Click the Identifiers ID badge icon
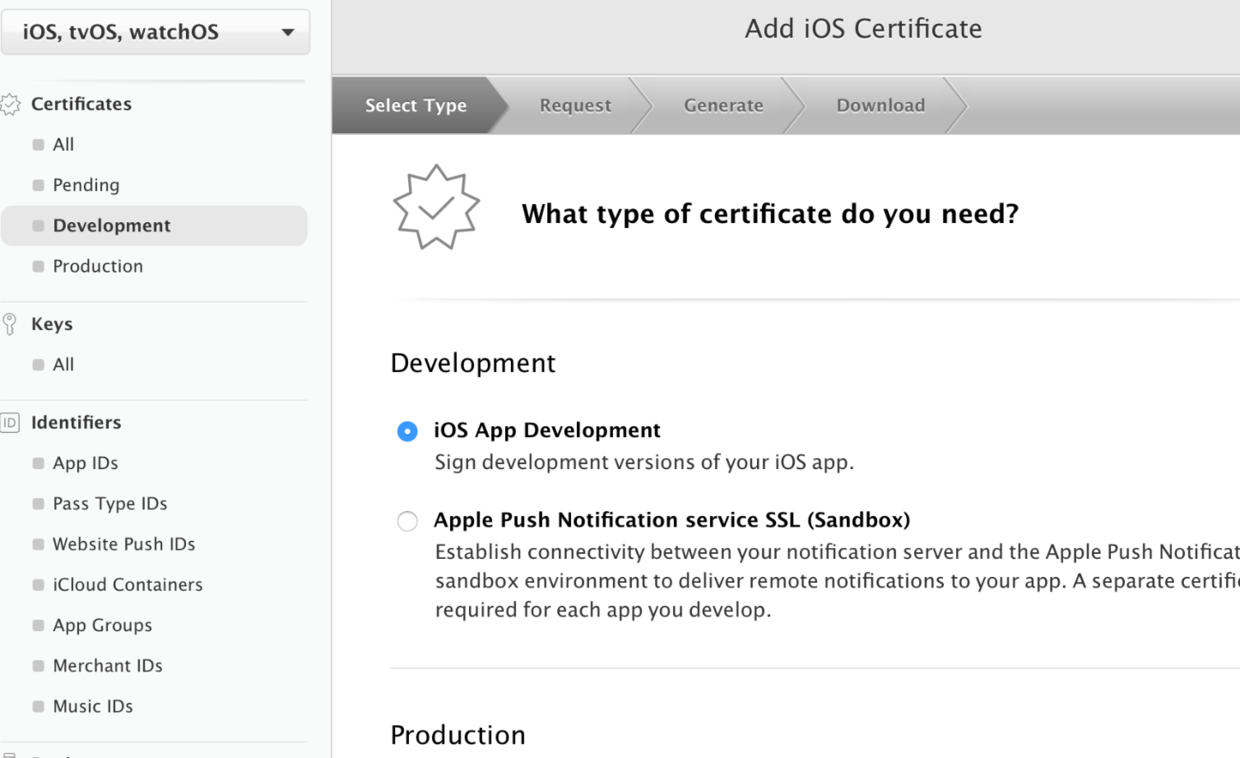This screenshot has width=1240, height=758. coord(10,423)
